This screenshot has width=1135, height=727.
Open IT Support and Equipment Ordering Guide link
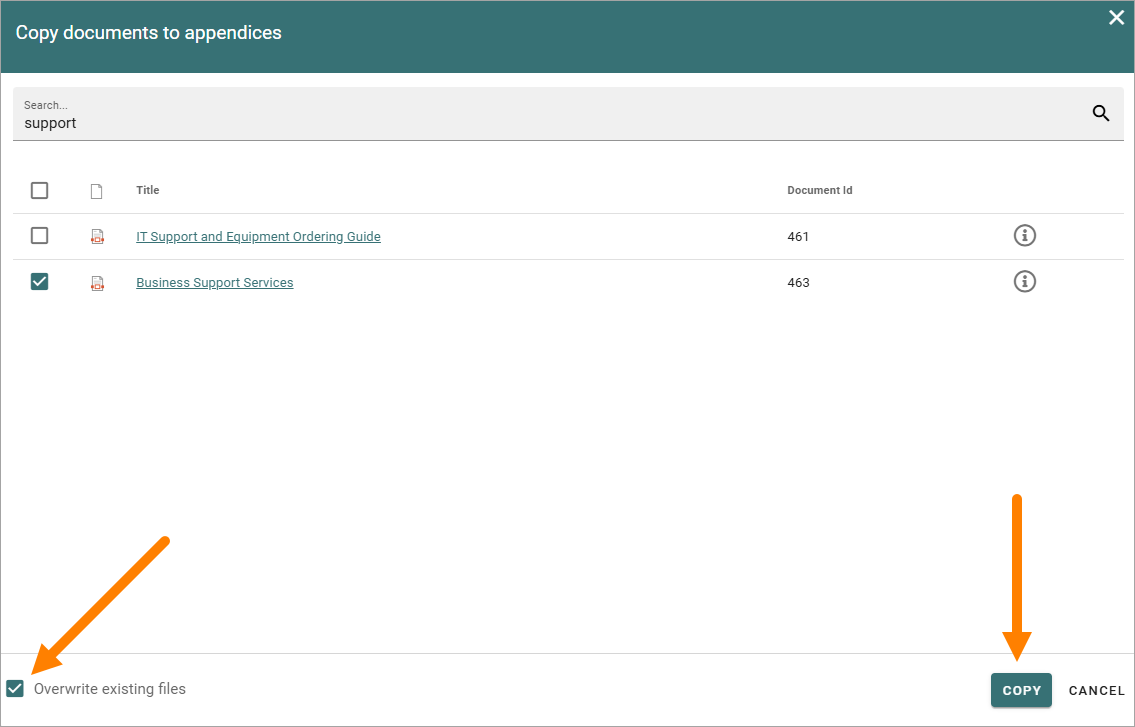coord(258,237)
